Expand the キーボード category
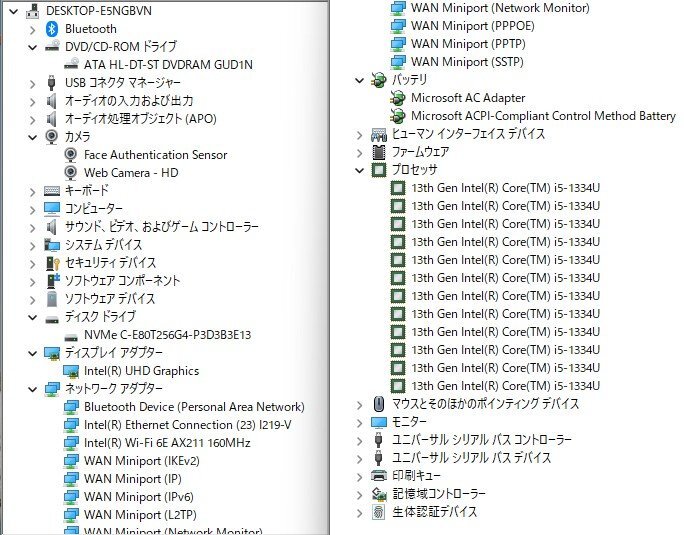684x535 pixels. [33, 192]
